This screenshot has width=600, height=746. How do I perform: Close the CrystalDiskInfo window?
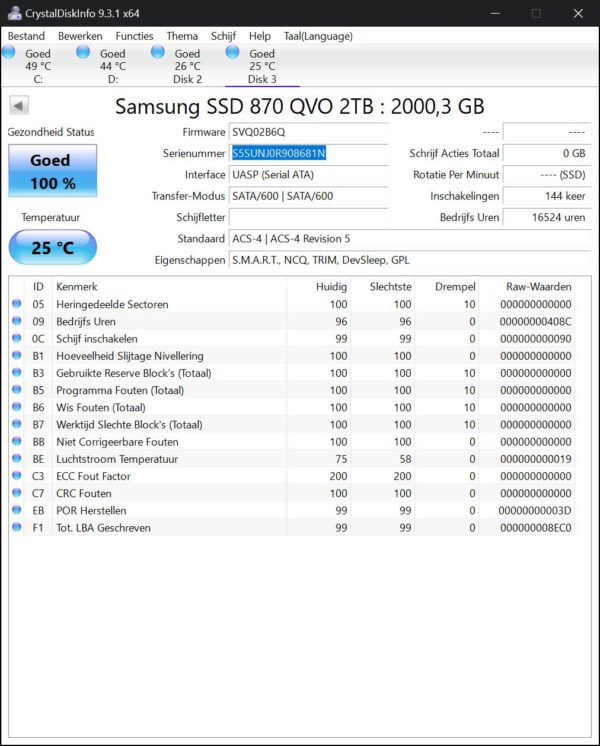578,13
